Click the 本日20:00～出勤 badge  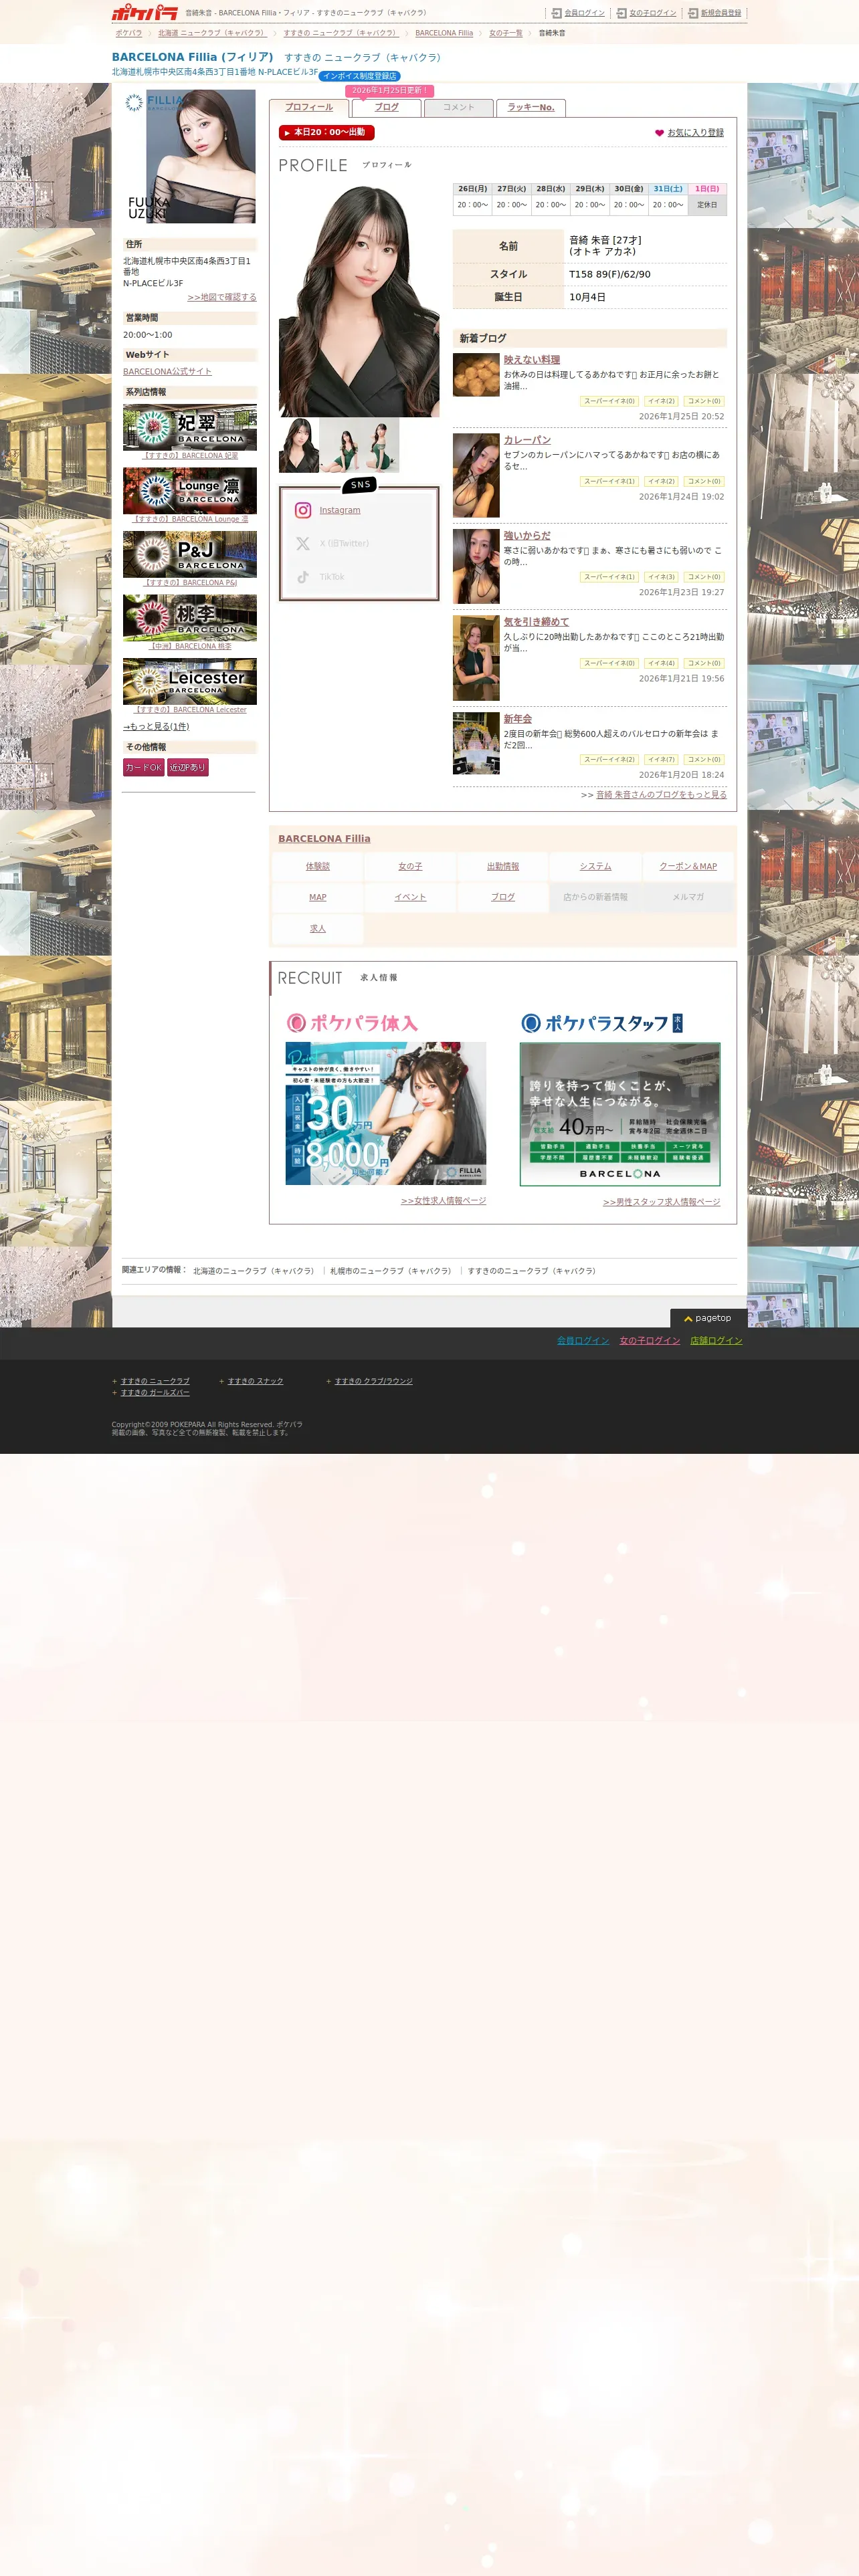coord(327,132)
